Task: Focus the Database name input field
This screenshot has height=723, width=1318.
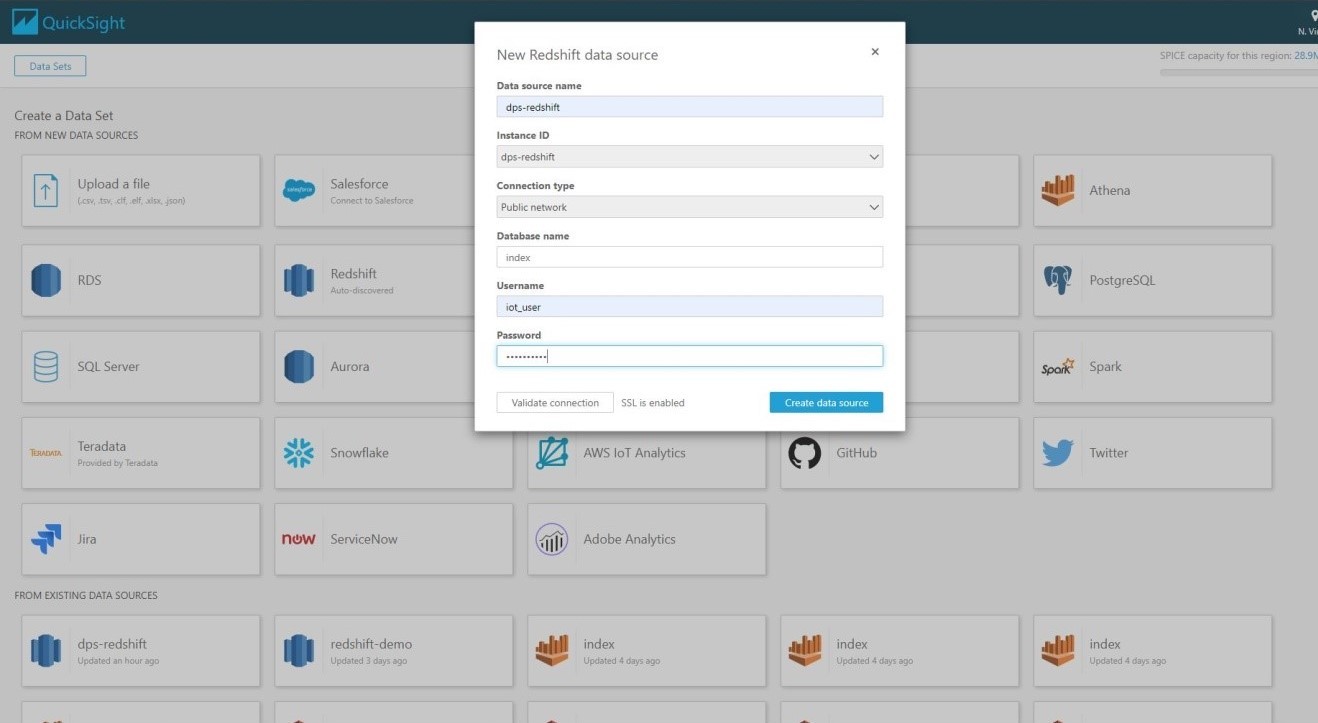Action: 690,257
